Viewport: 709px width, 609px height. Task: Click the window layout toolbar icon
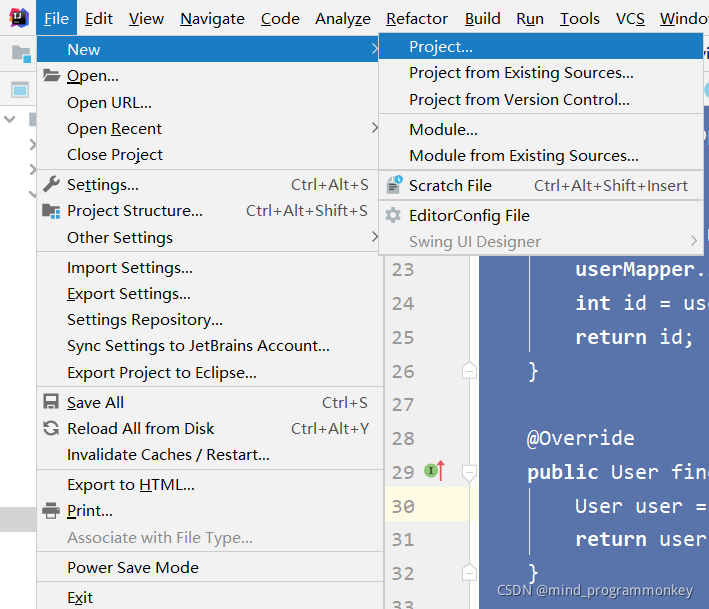(x=20, y=90)
